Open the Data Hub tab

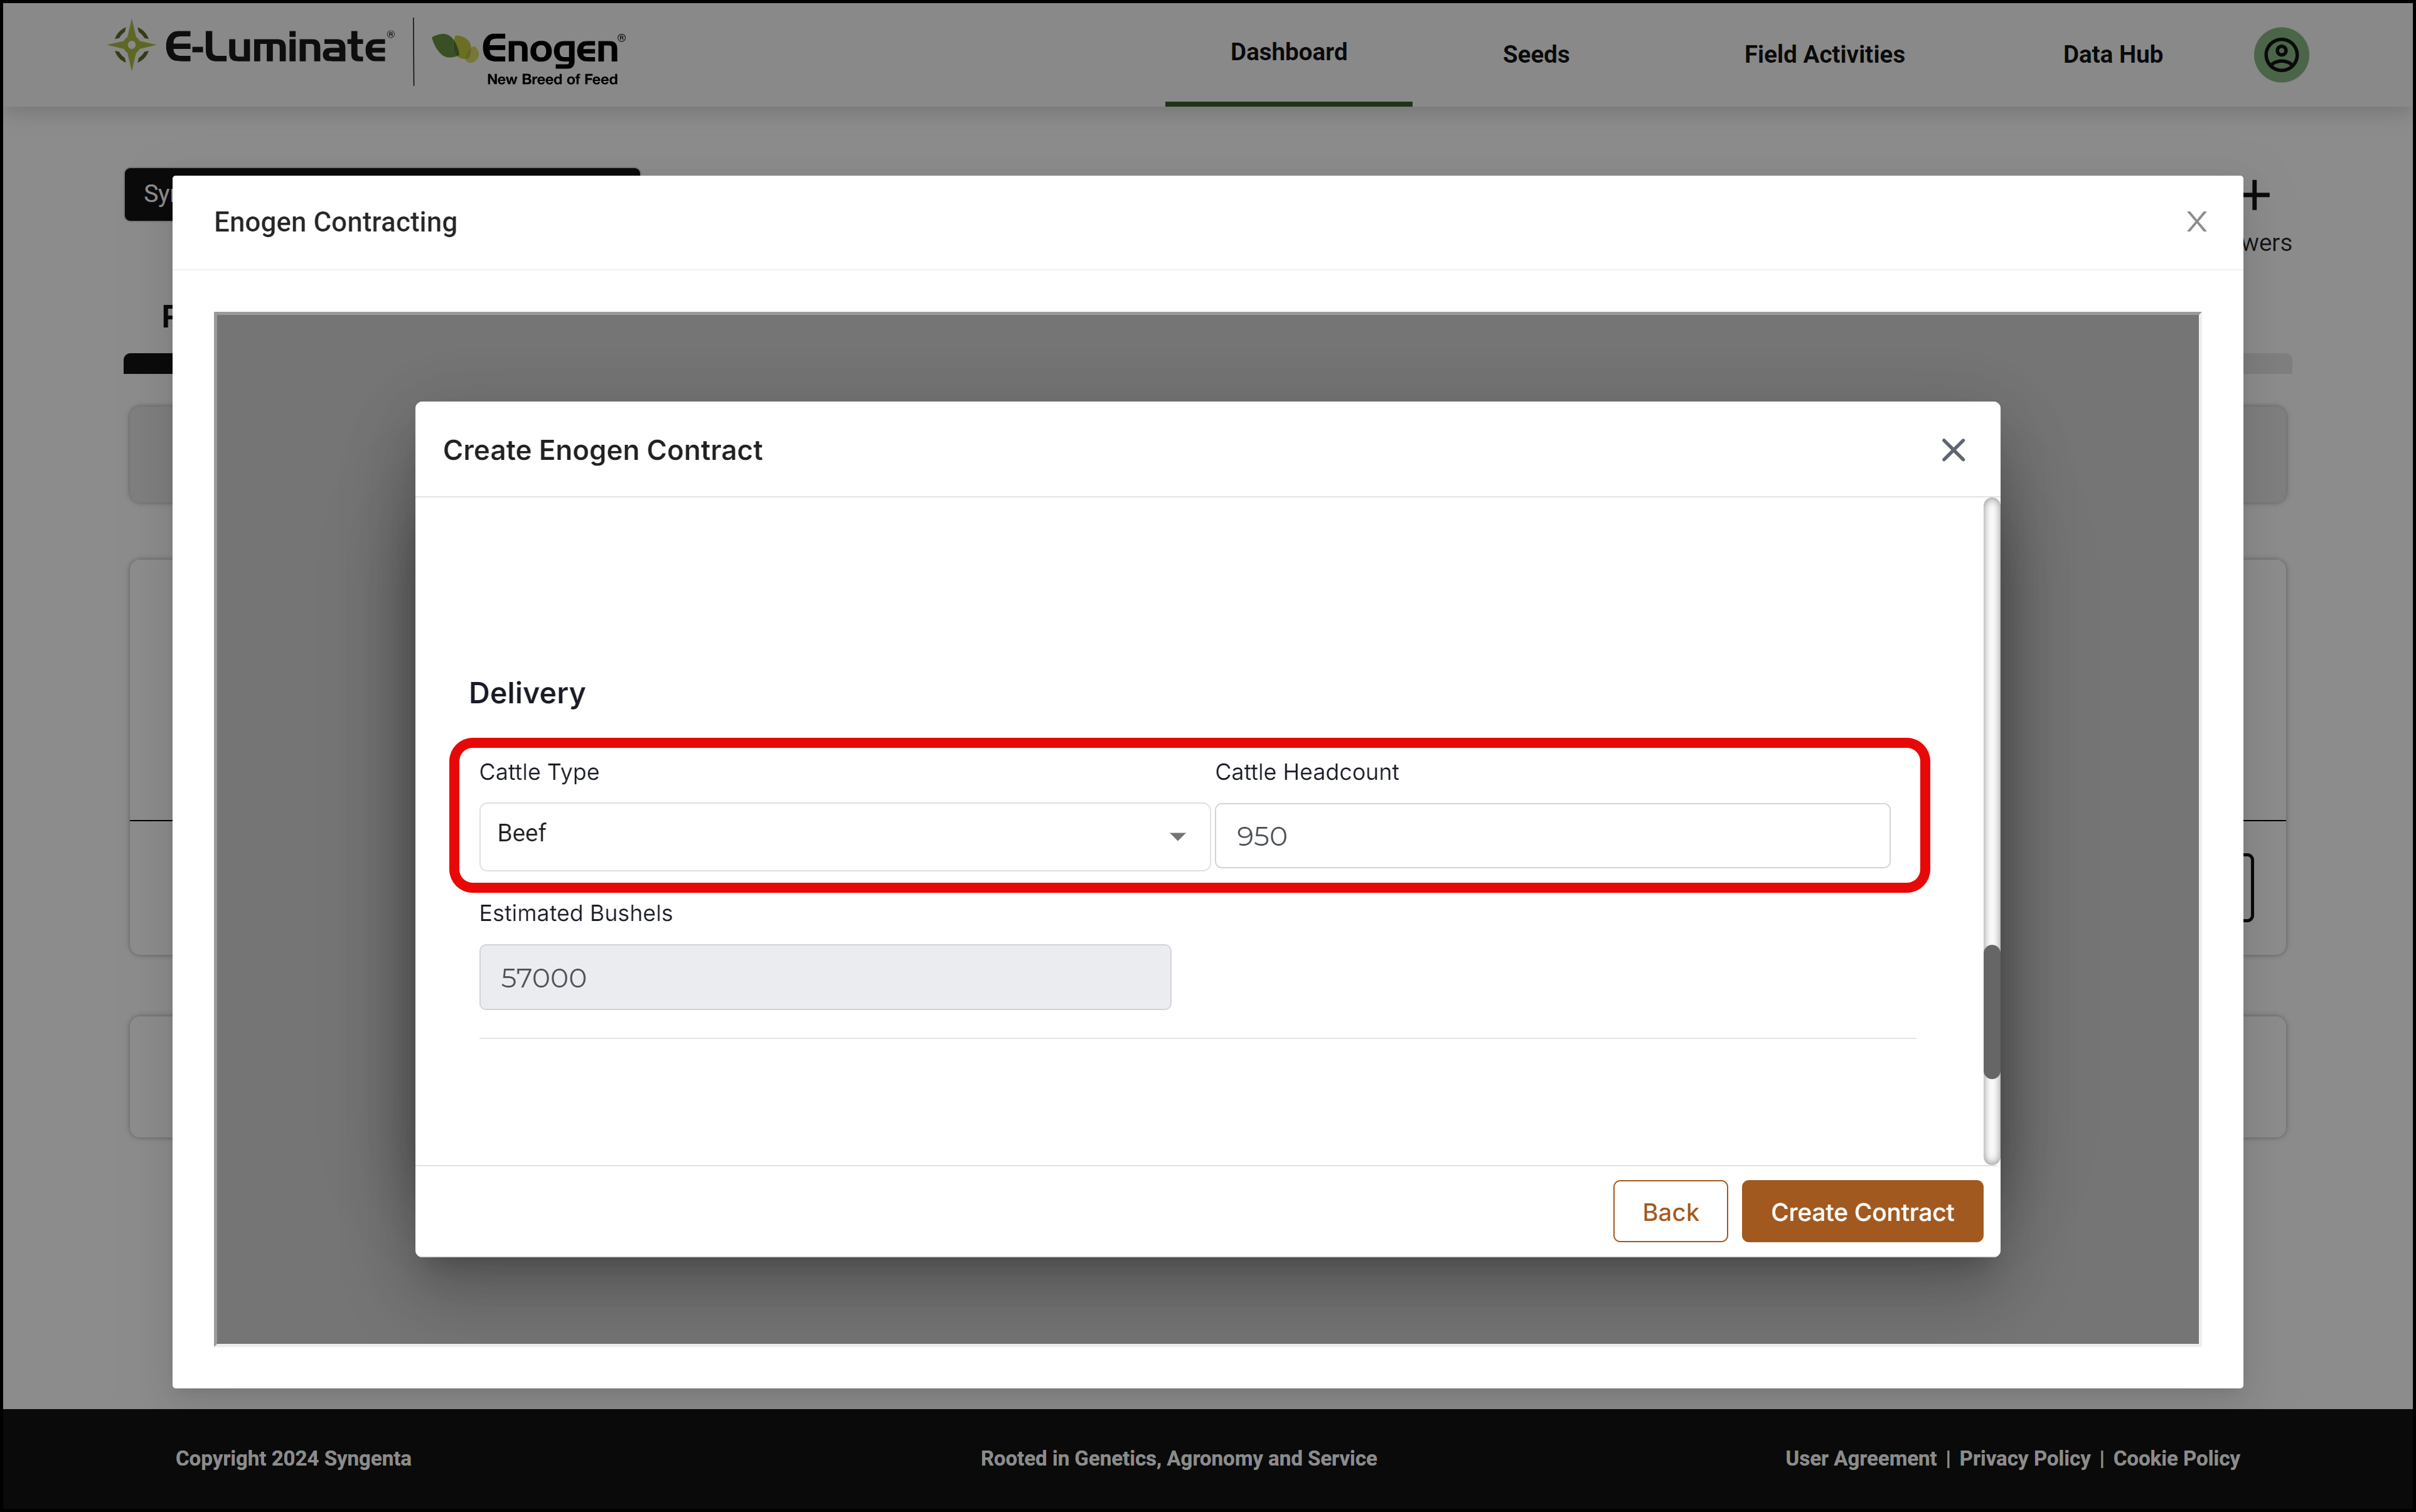[x=2112, y=54]
